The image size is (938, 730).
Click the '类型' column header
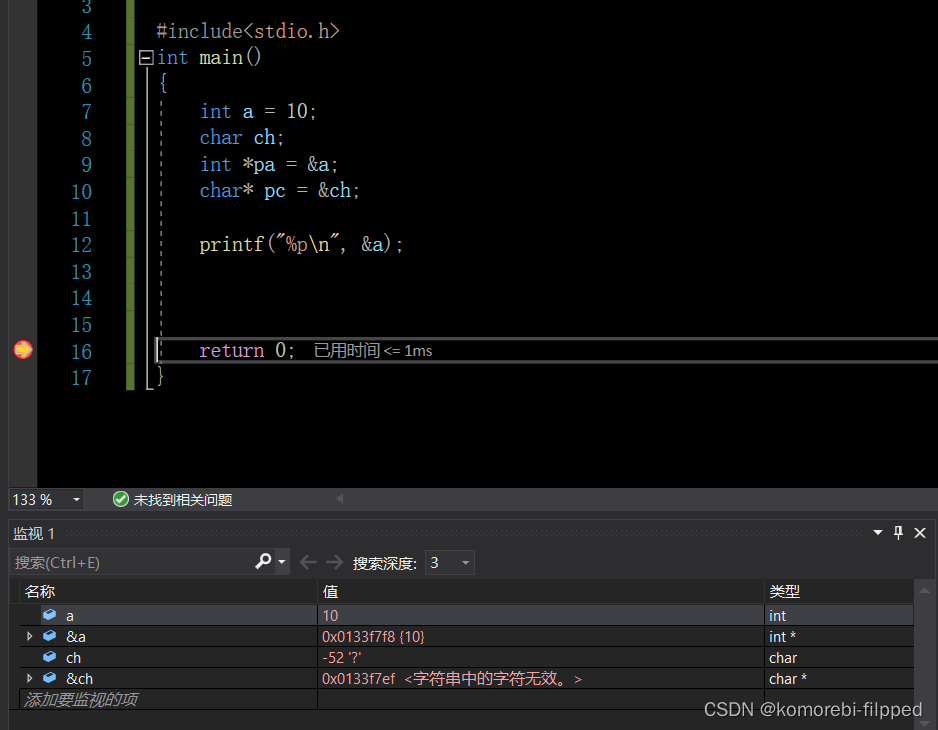(x=784, y=592)
